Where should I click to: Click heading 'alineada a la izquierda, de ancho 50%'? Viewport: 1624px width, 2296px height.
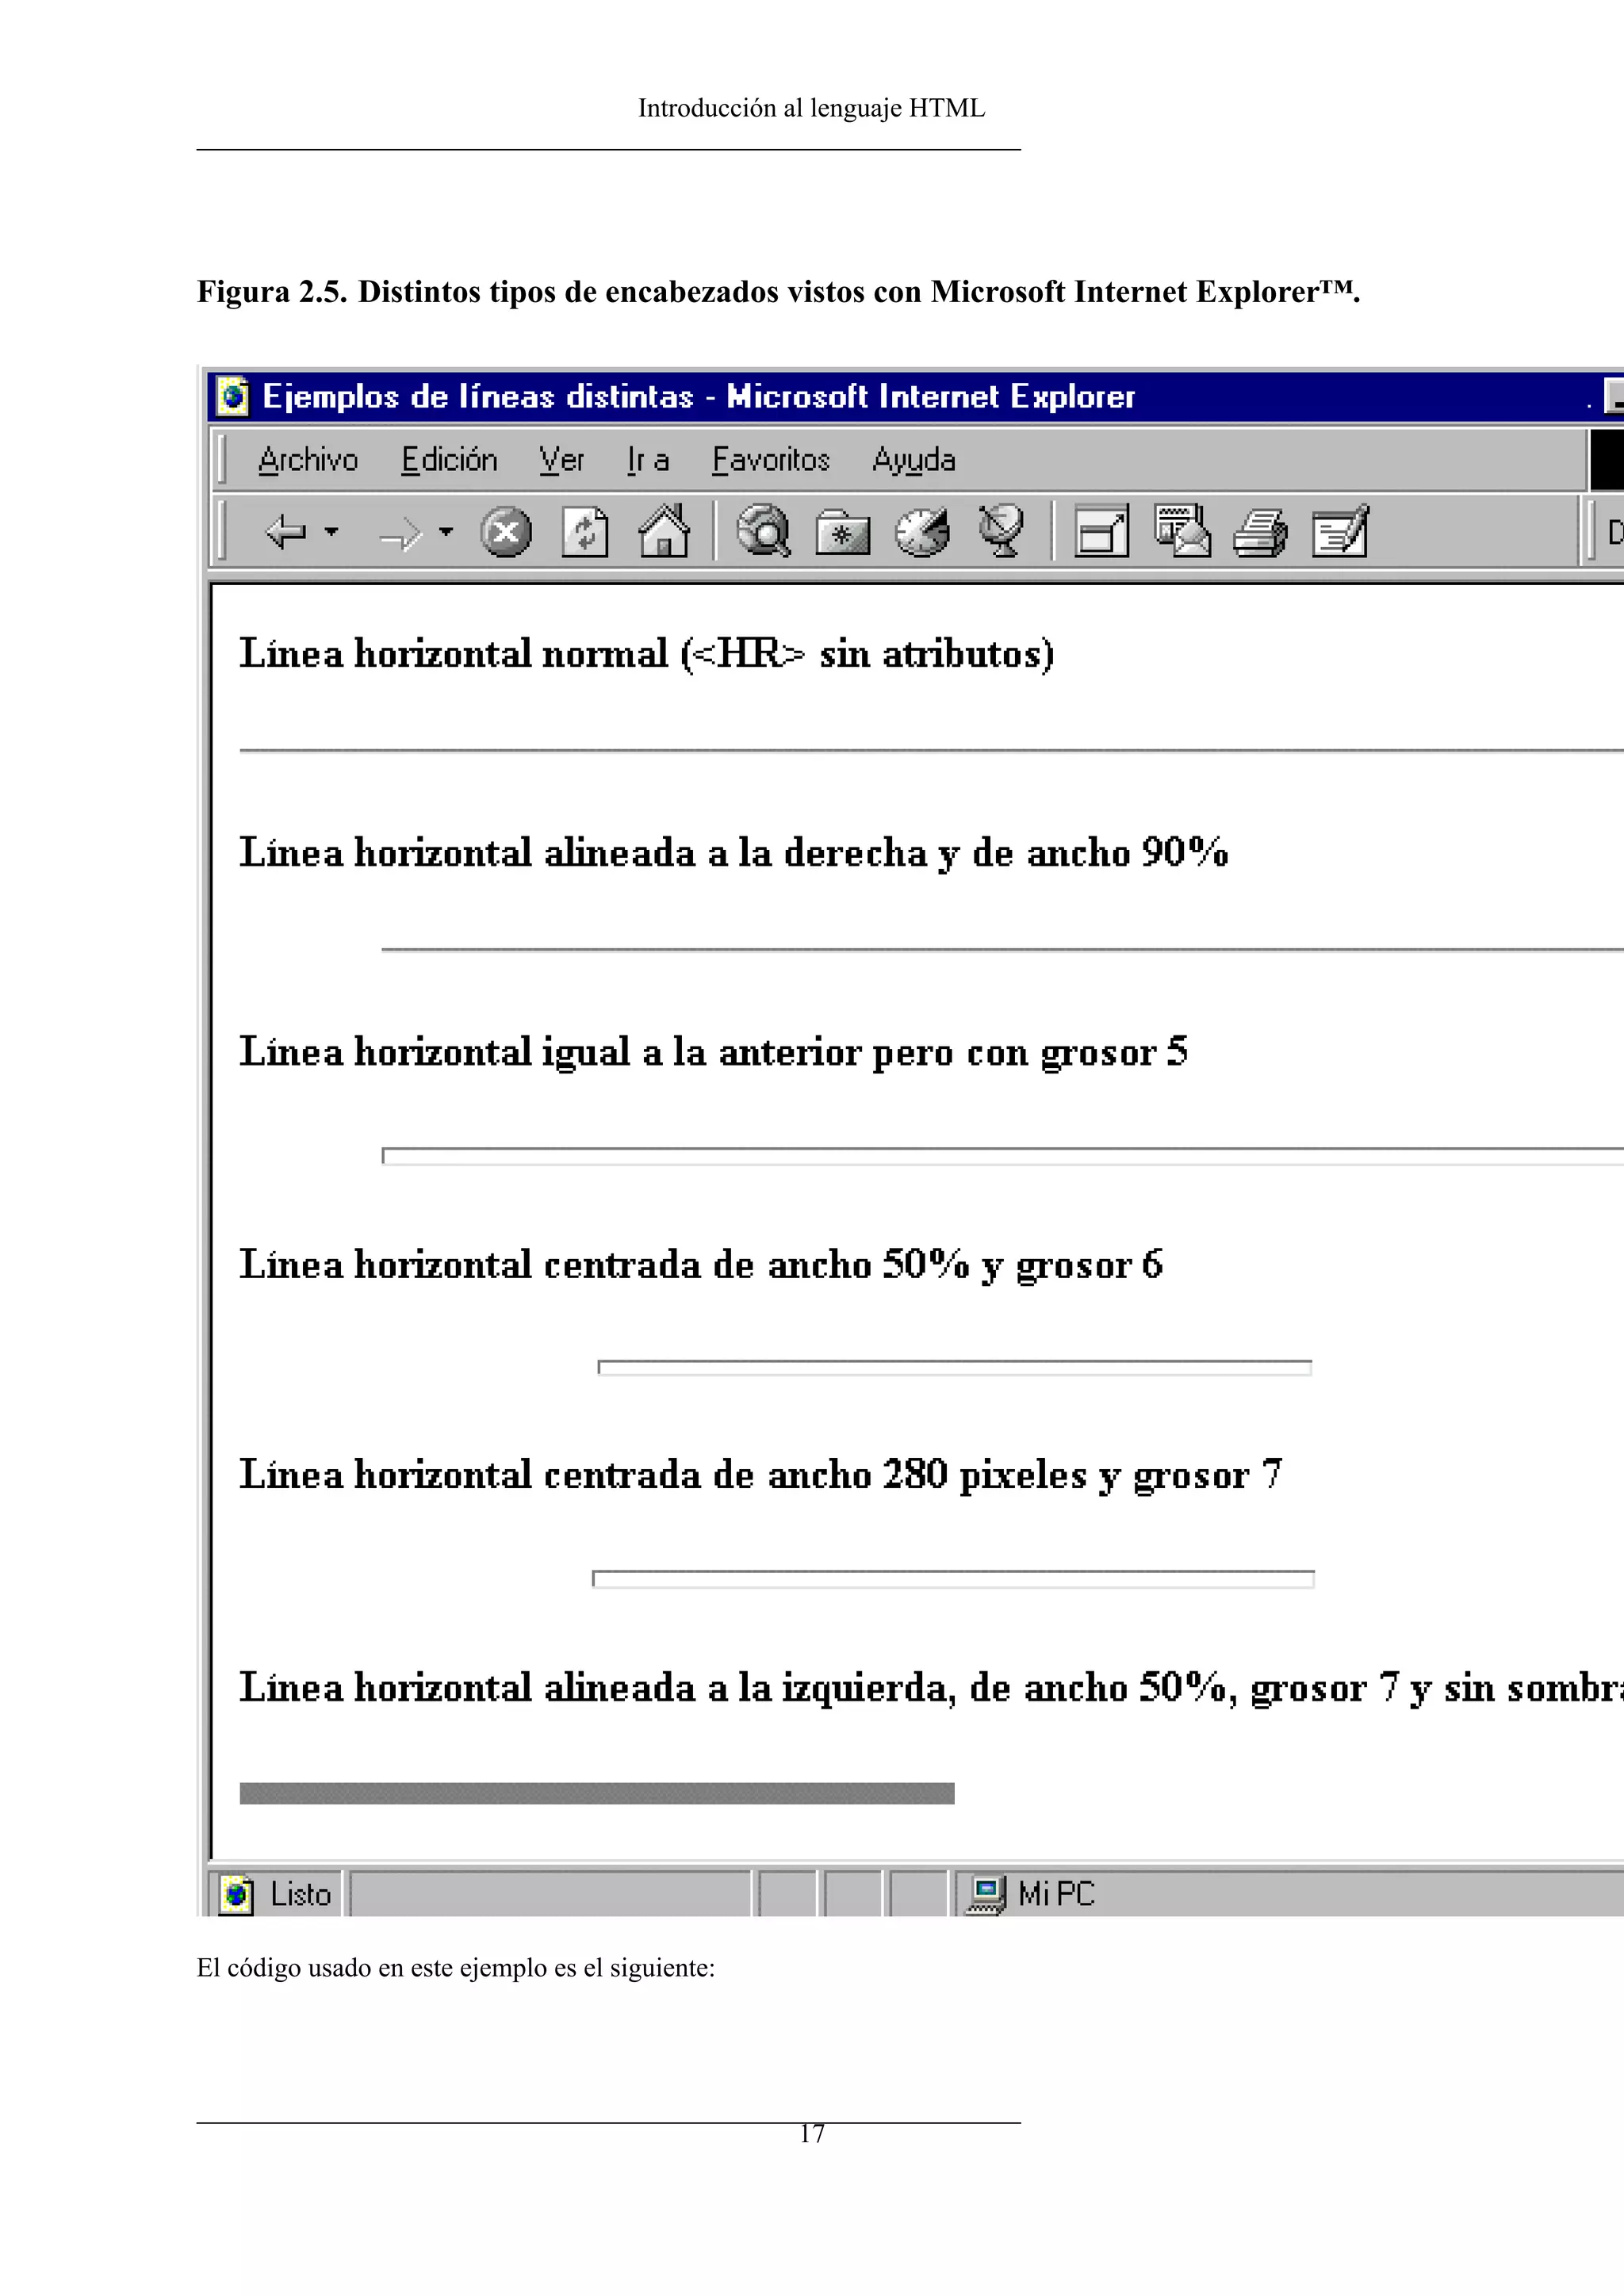931,1688
